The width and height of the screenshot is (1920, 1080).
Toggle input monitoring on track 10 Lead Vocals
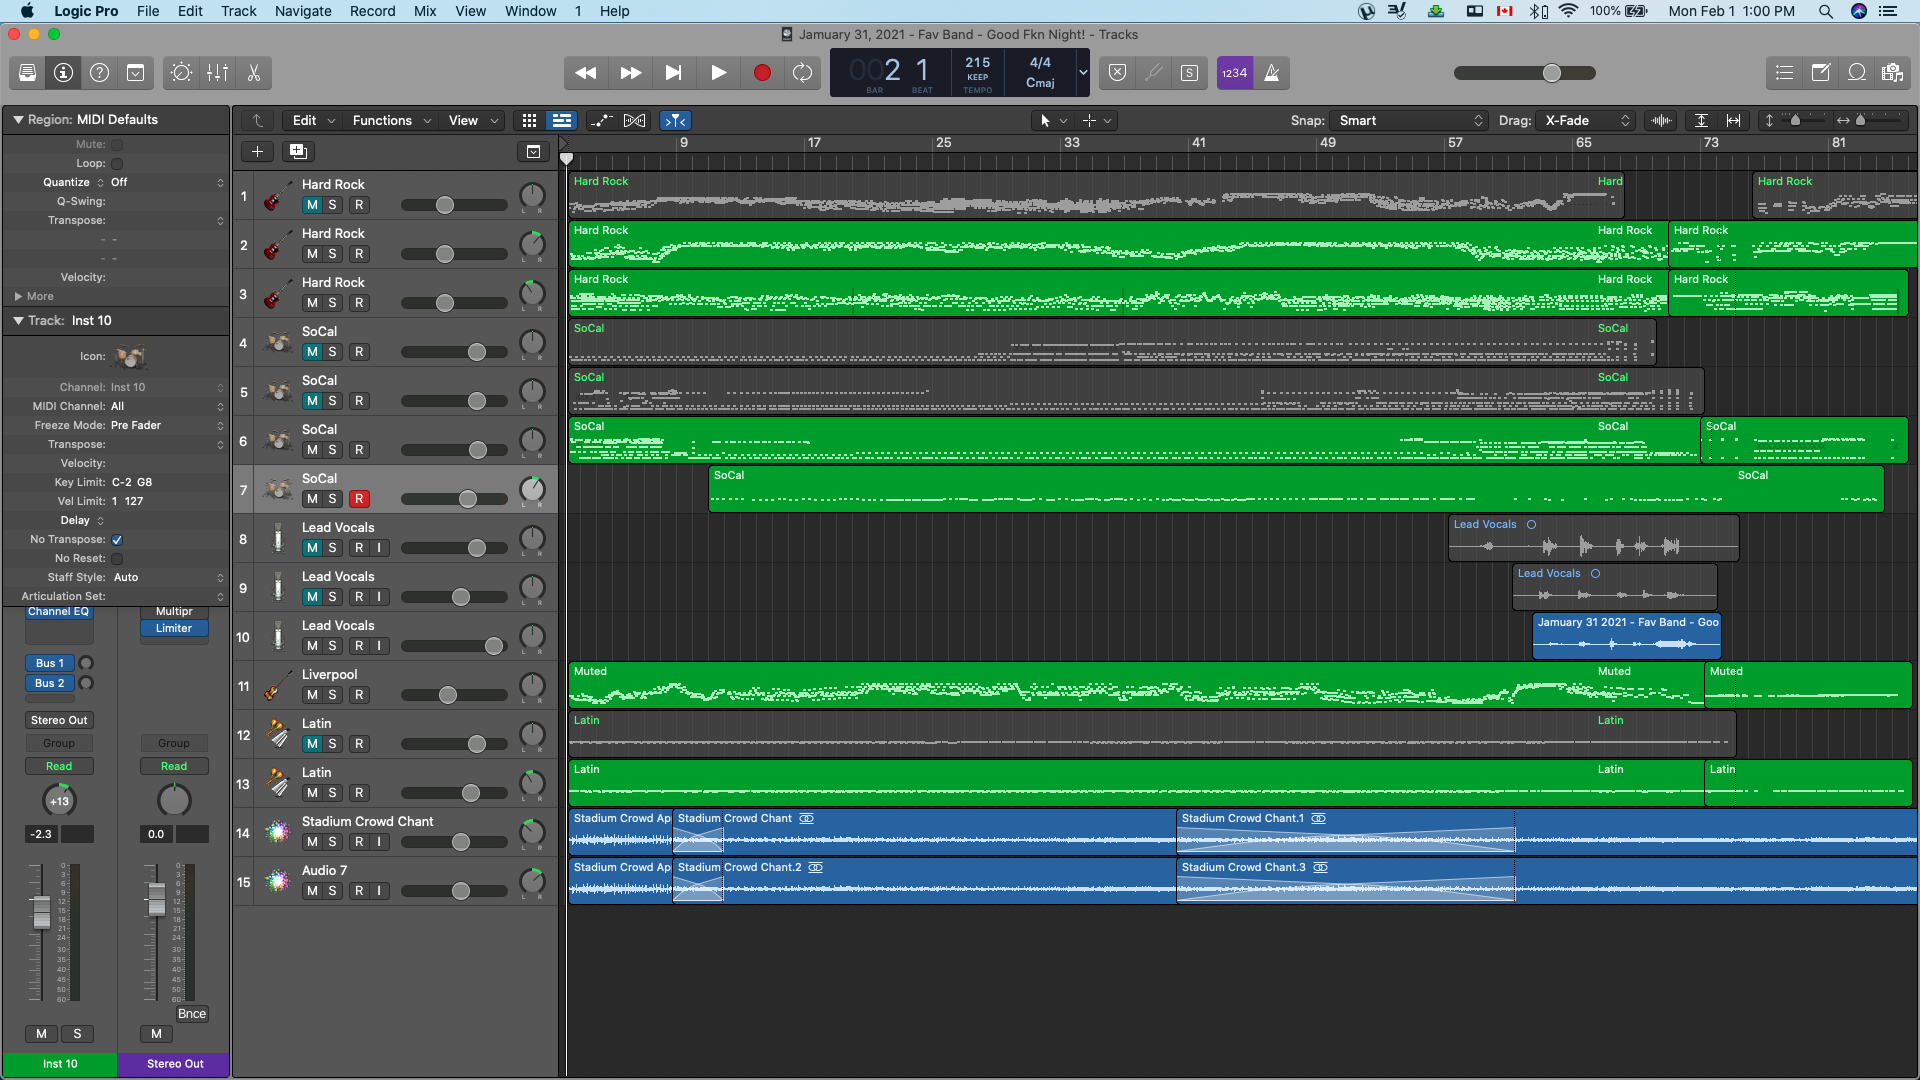coord(379,646)
